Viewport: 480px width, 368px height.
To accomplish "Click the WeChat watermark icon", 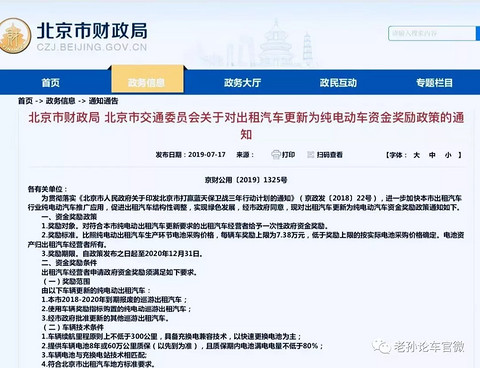I will (382, 347).
